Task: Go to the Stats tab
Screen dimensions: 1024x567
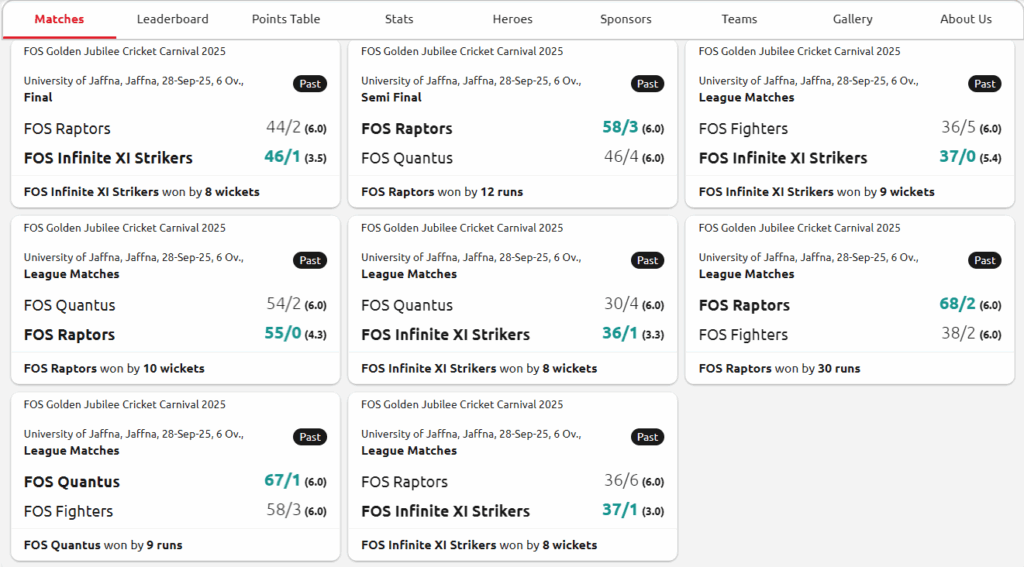Action: tap(399, 19)
